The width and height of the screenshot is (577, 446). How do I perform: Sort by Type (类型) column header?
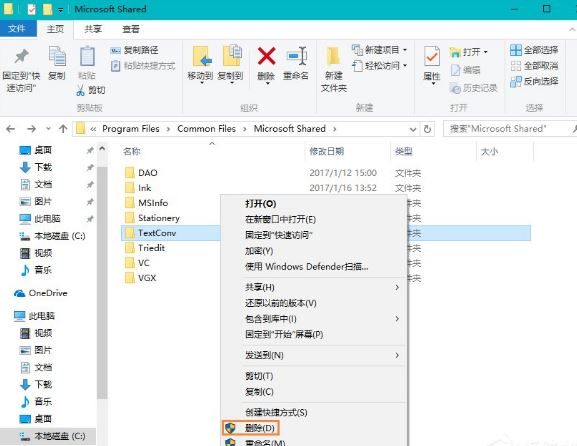coord(403,151)
